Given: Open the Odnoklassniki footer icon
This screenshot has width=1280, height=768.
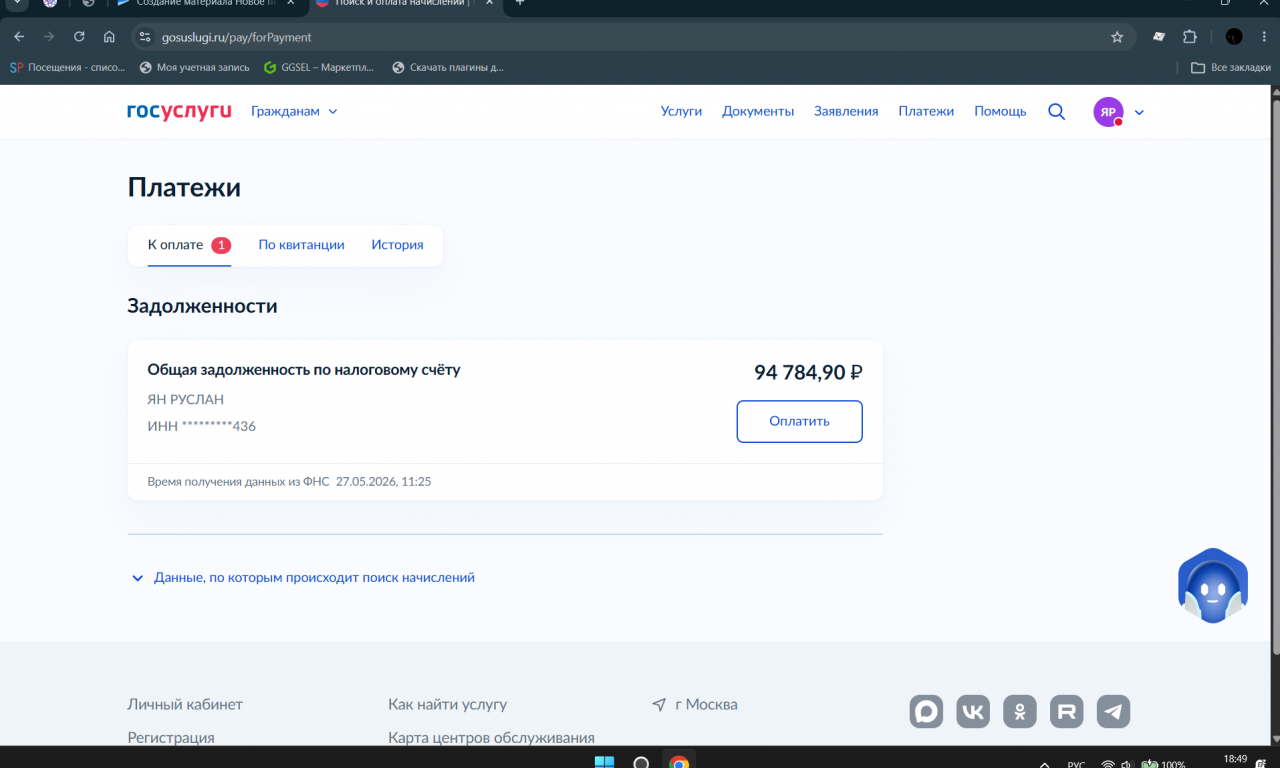Looking at the screenshot, I should pyautogui.click(x=1020, y=711).
